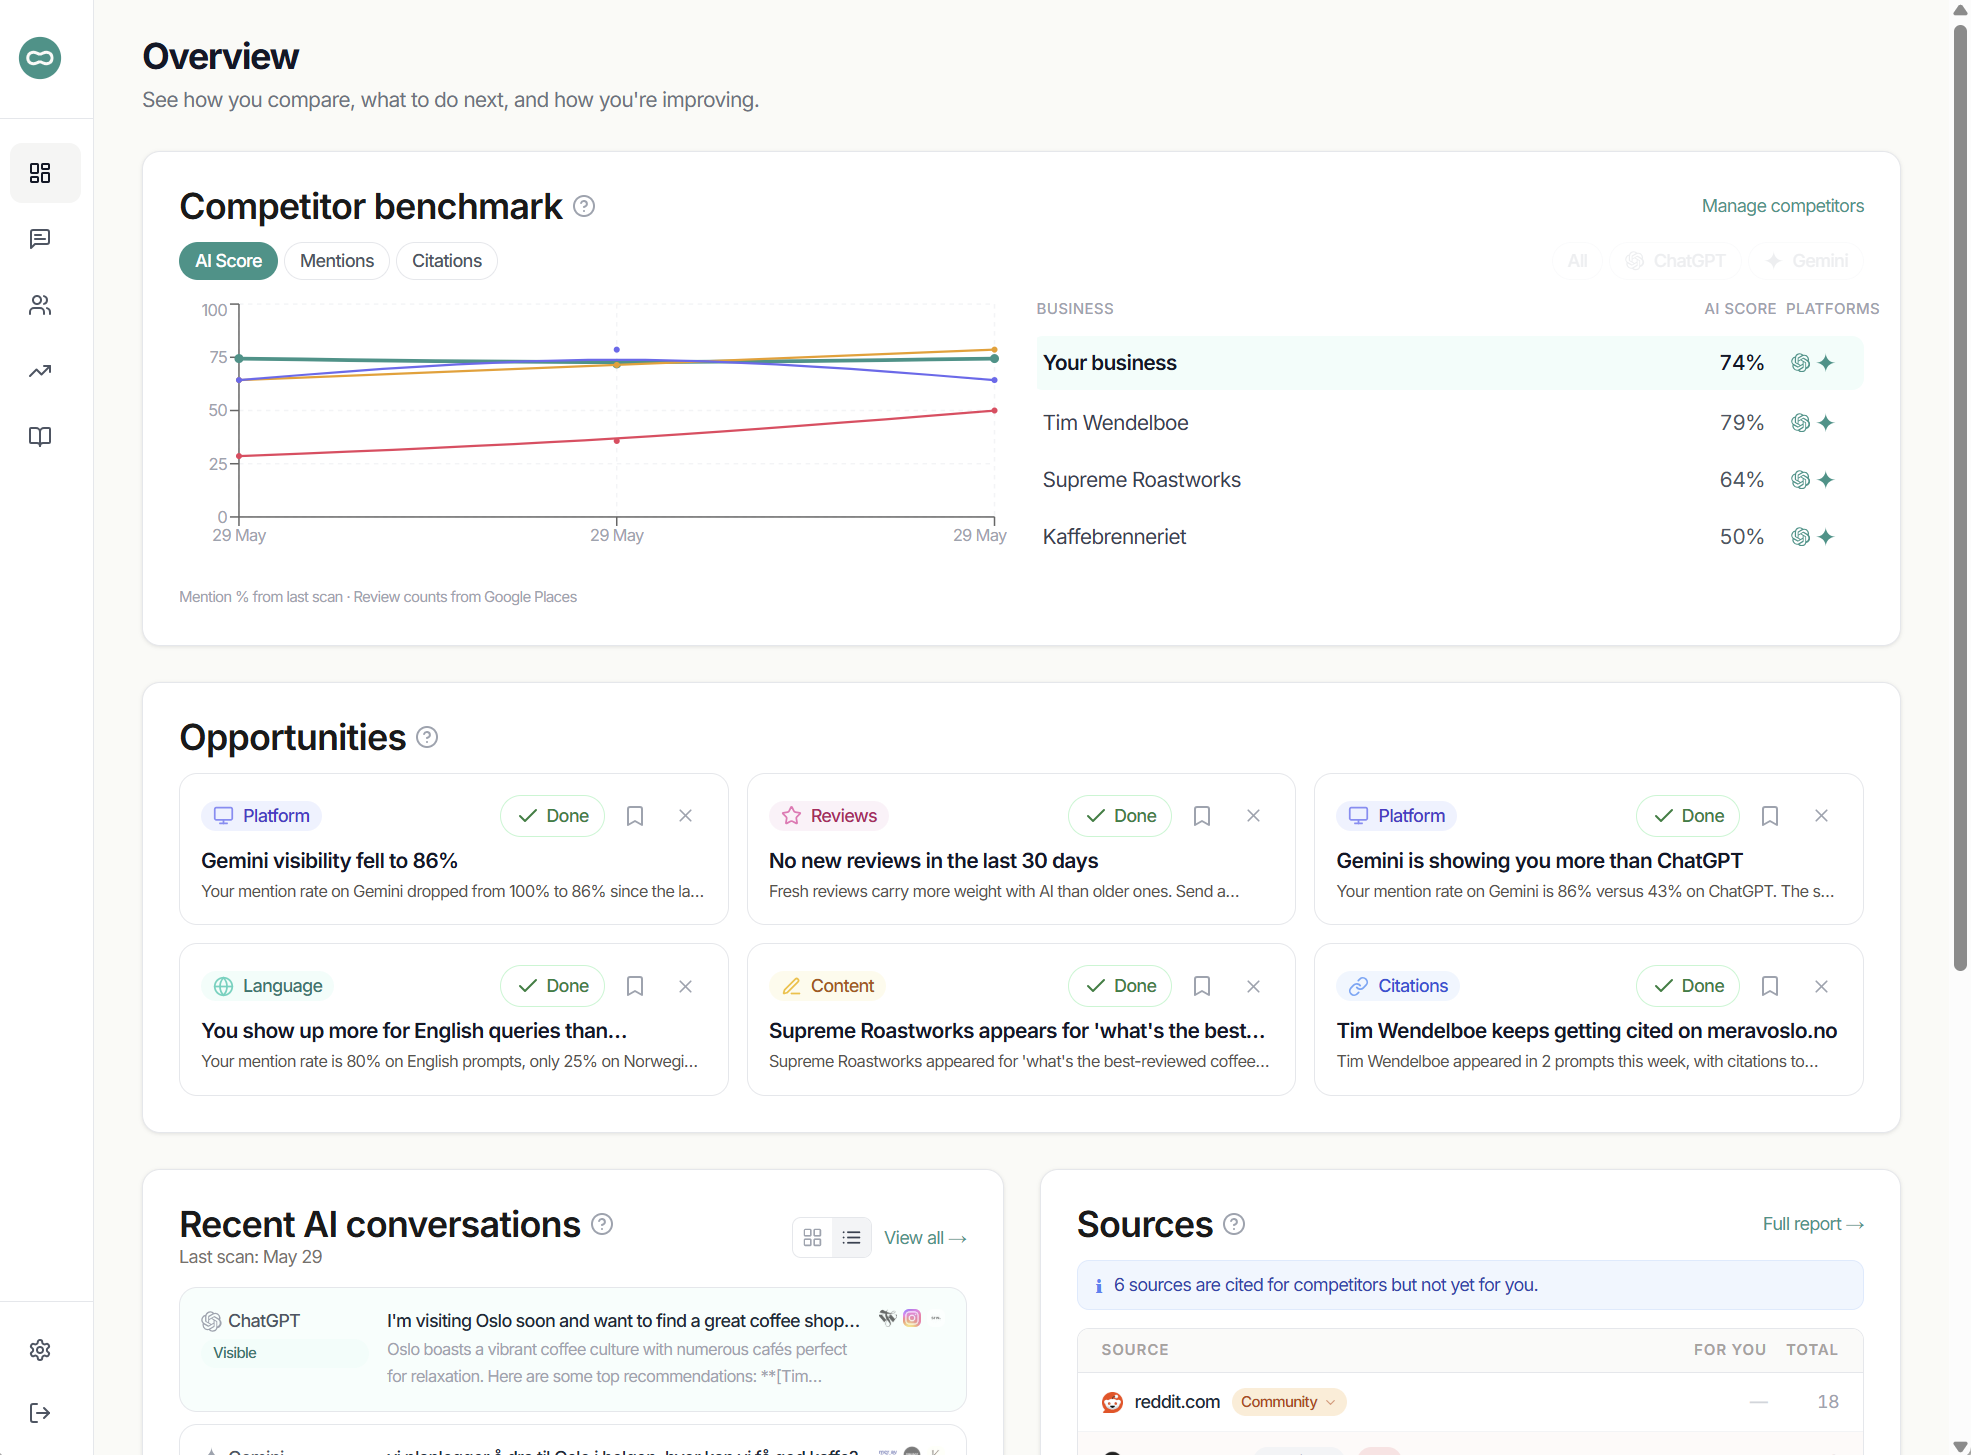Select the Kaffebrenneriet competitor row
The width and height of the screenshot is (1971, 1455).
(1450, 537)
